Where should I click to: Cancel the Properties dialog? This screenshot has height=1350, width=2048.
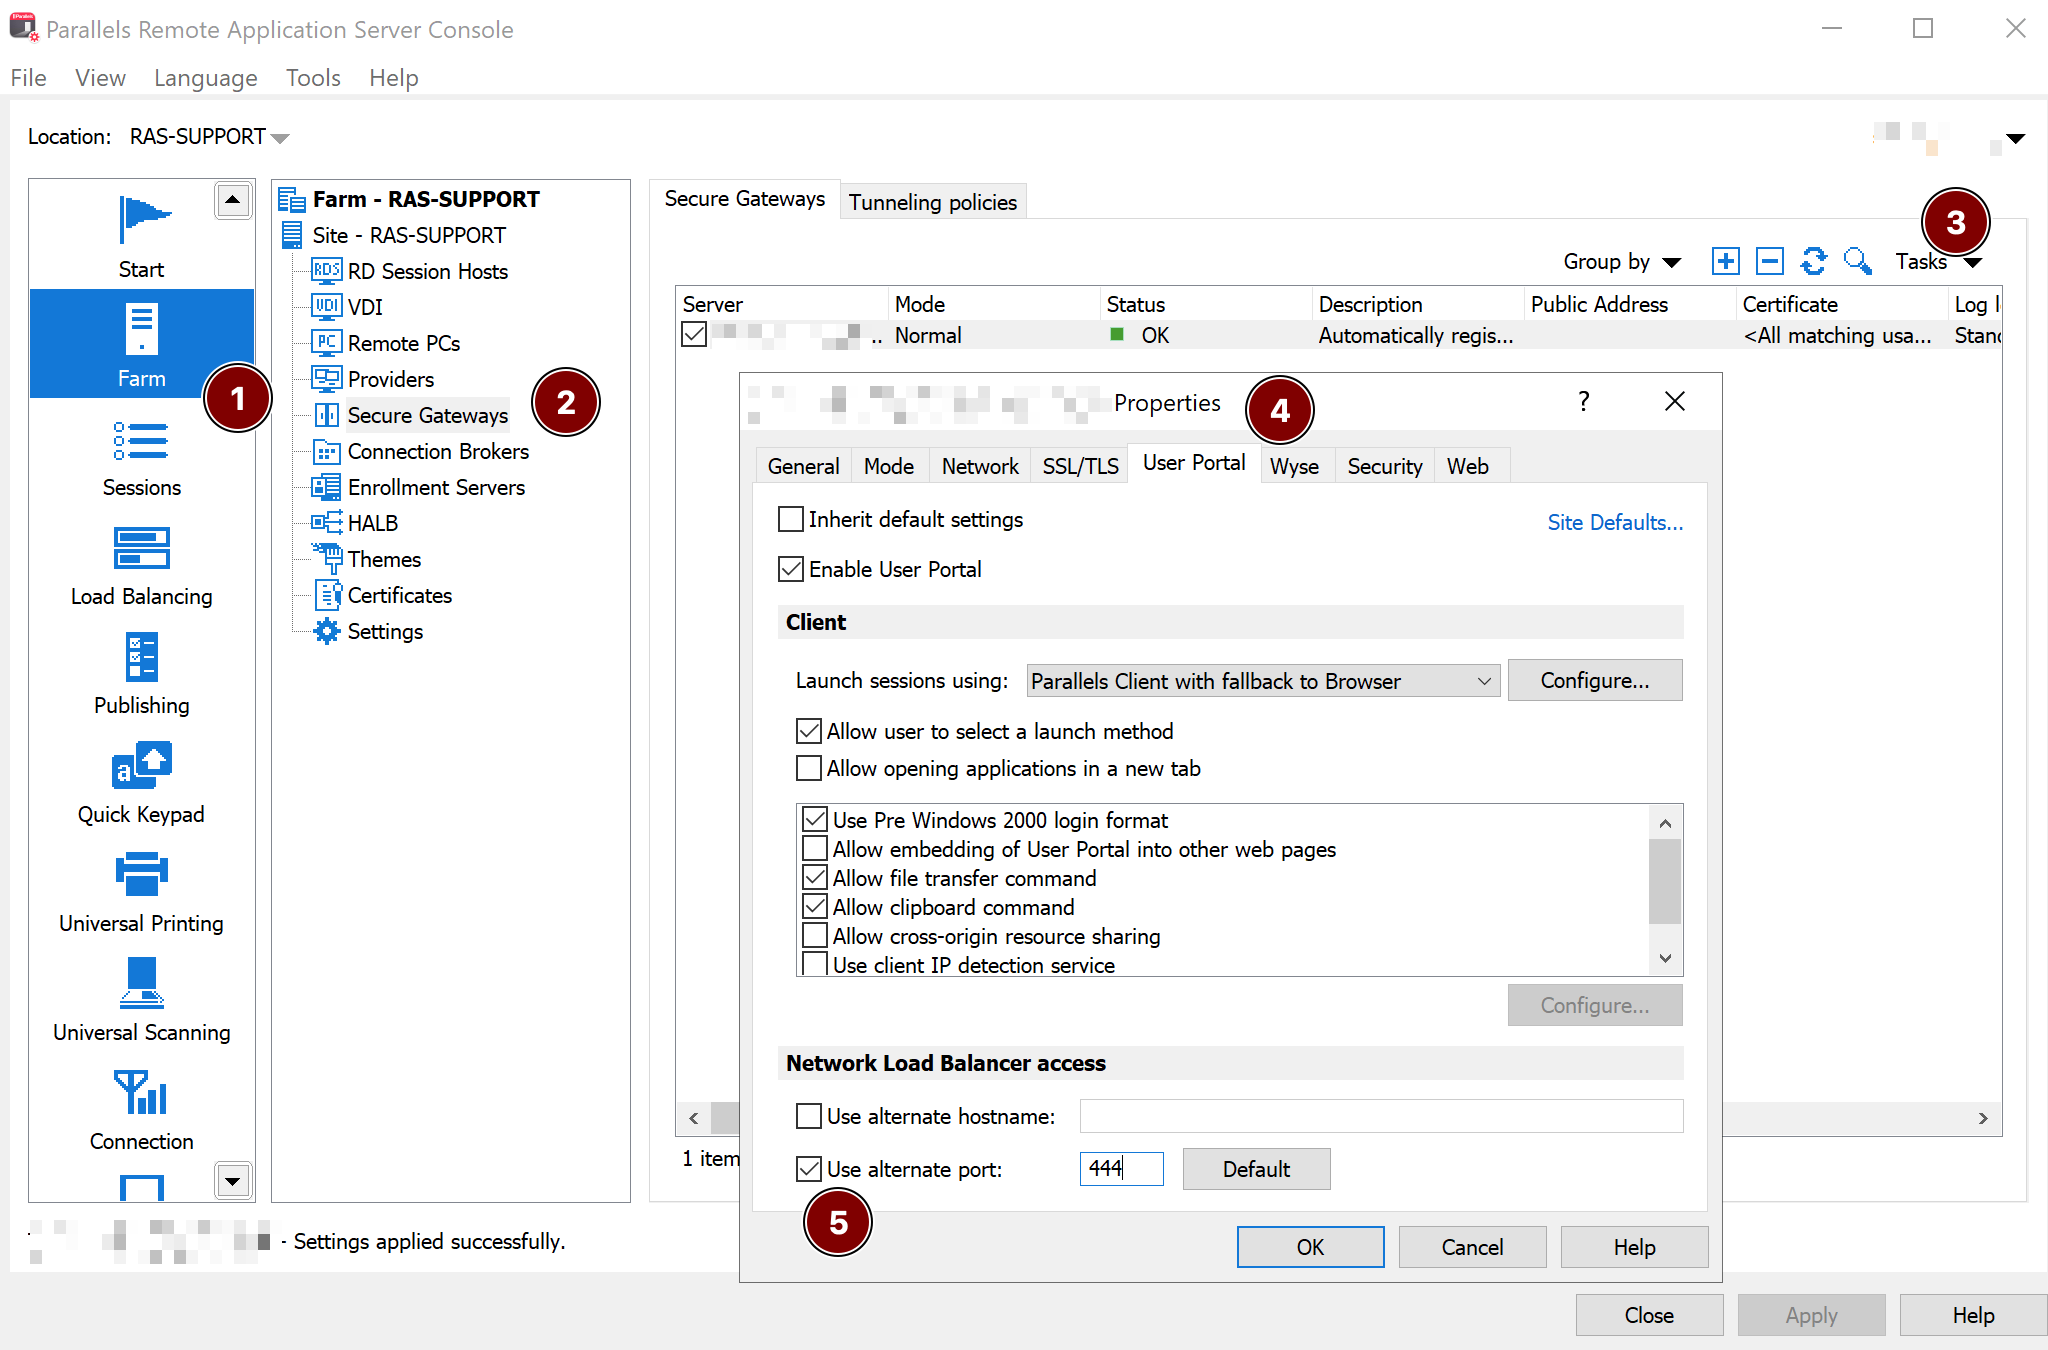pyautogui.click(x=1472, y=1247)
